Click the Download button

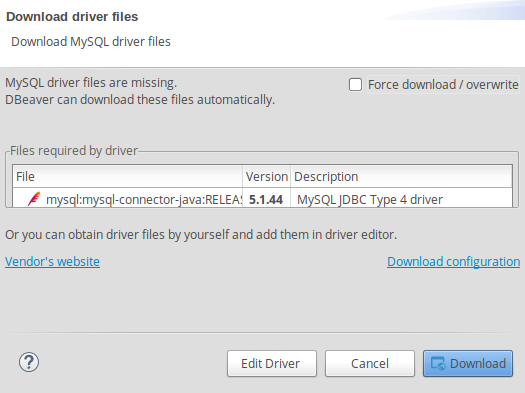coord(468,364)
